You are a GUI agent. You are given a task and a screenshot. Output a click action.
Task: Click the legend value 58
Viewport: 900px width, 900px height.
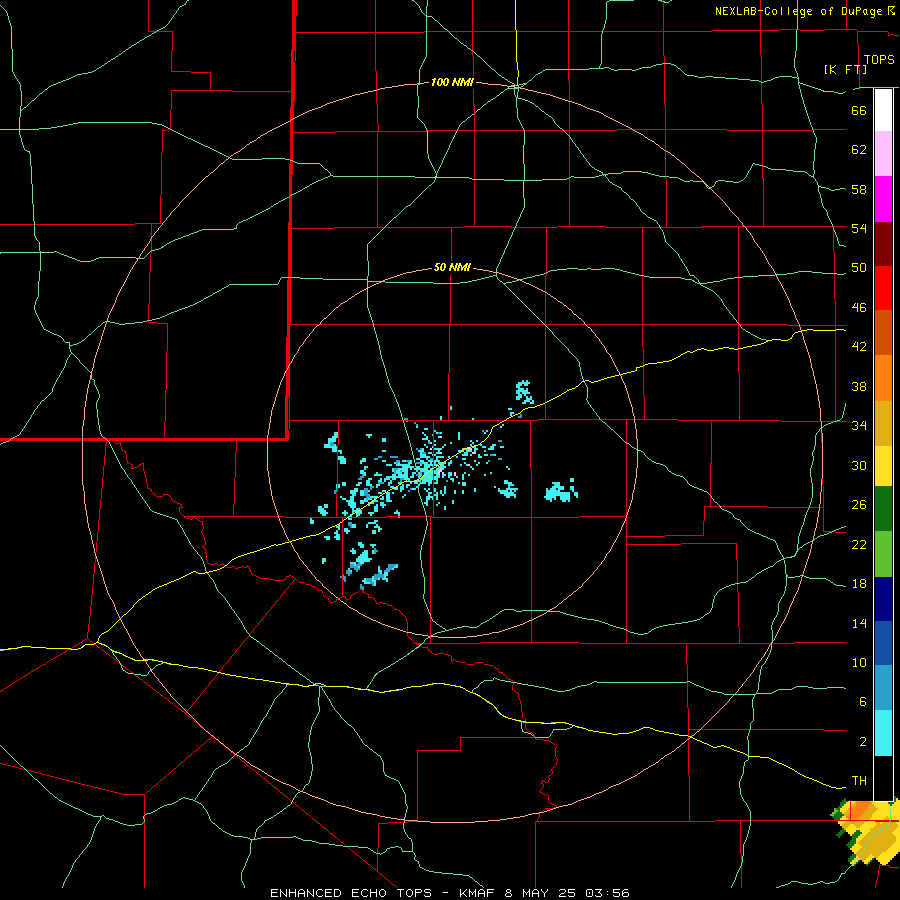click(859, 189)
